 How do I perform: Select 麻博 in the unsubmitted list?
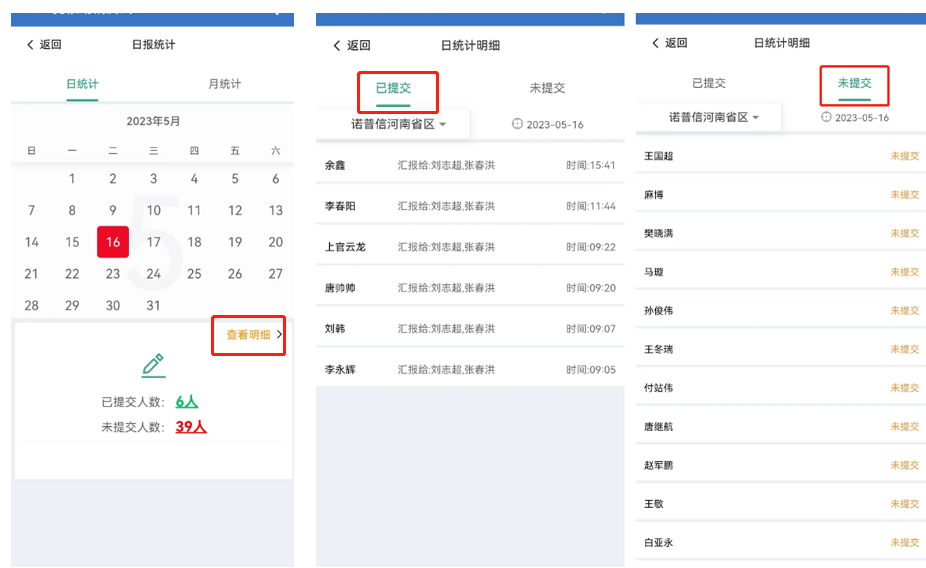point(654,194)
